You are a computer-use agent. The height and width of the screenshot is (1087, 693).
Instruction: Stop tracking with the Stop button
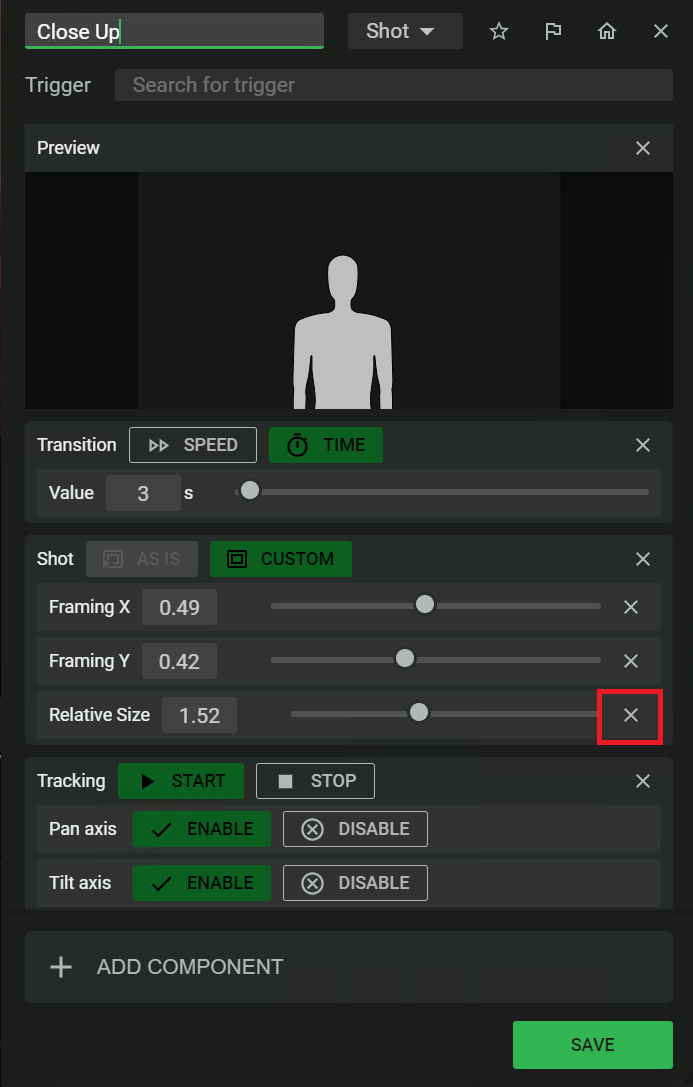coord(315,781)
